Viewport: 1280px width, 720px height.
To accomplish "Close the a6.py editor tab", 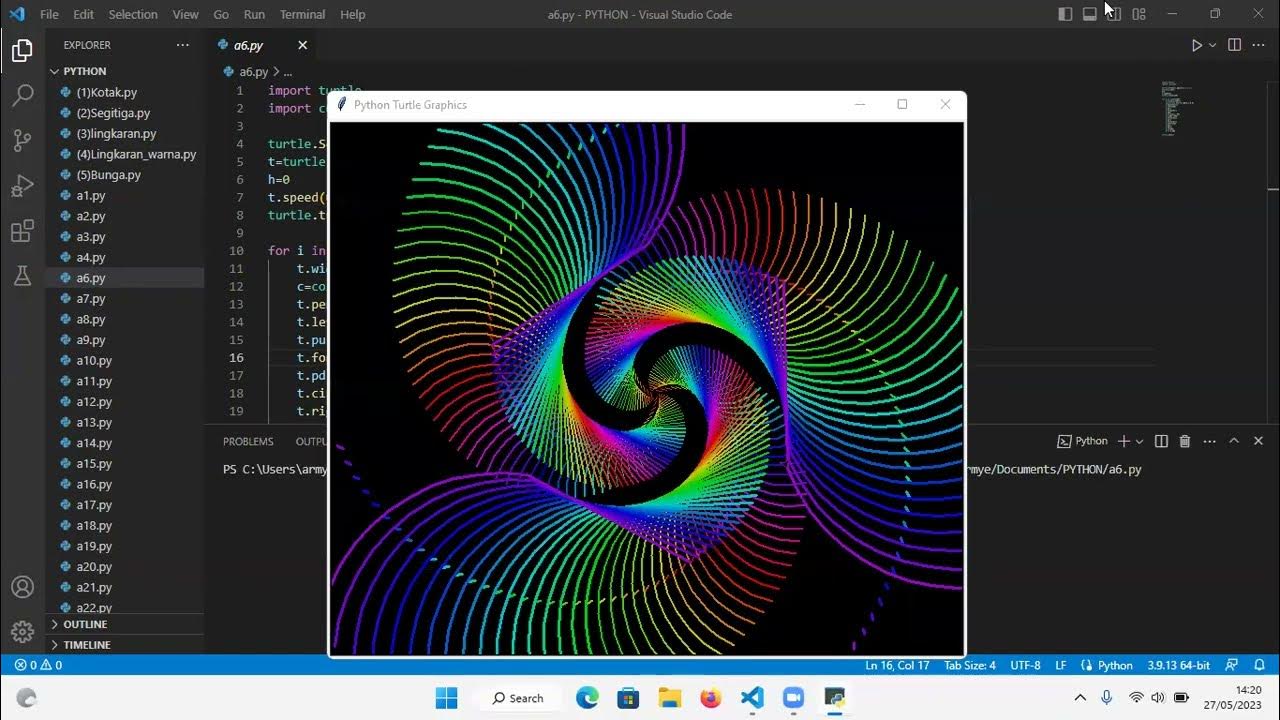I will 302,45.
